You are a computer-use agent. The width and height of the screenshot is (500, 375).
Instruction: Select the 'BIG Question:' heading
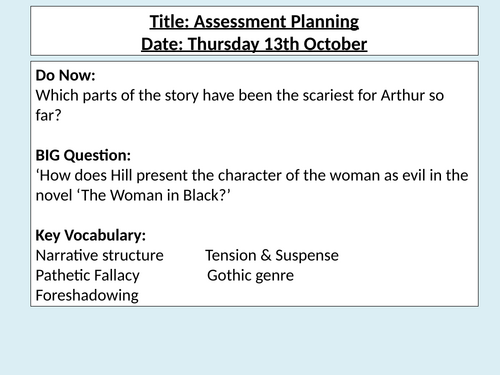click(x=83, y=156)
